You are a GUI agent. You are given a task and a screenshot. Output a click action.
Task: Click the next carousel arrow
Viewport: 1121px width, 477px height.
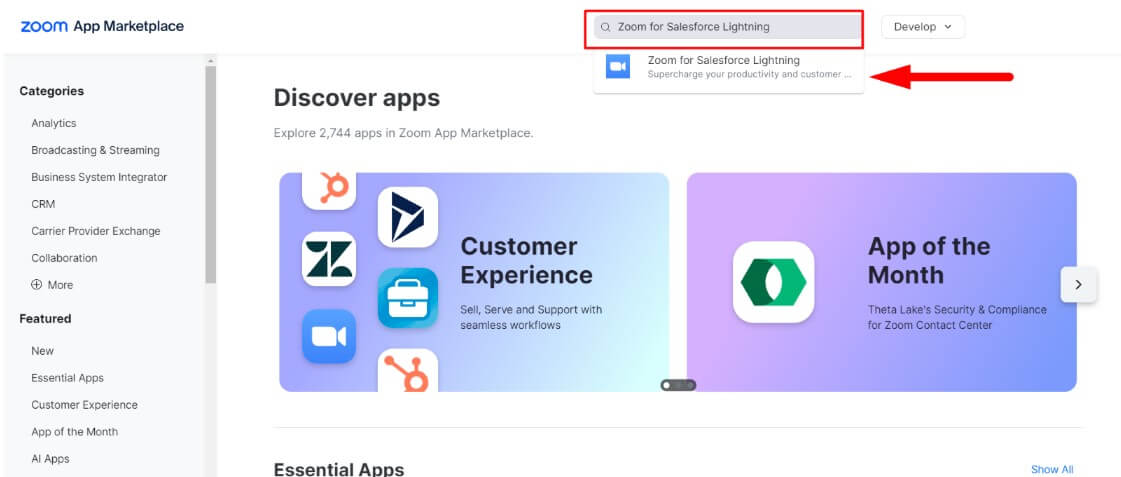[x=1078, y=285]
